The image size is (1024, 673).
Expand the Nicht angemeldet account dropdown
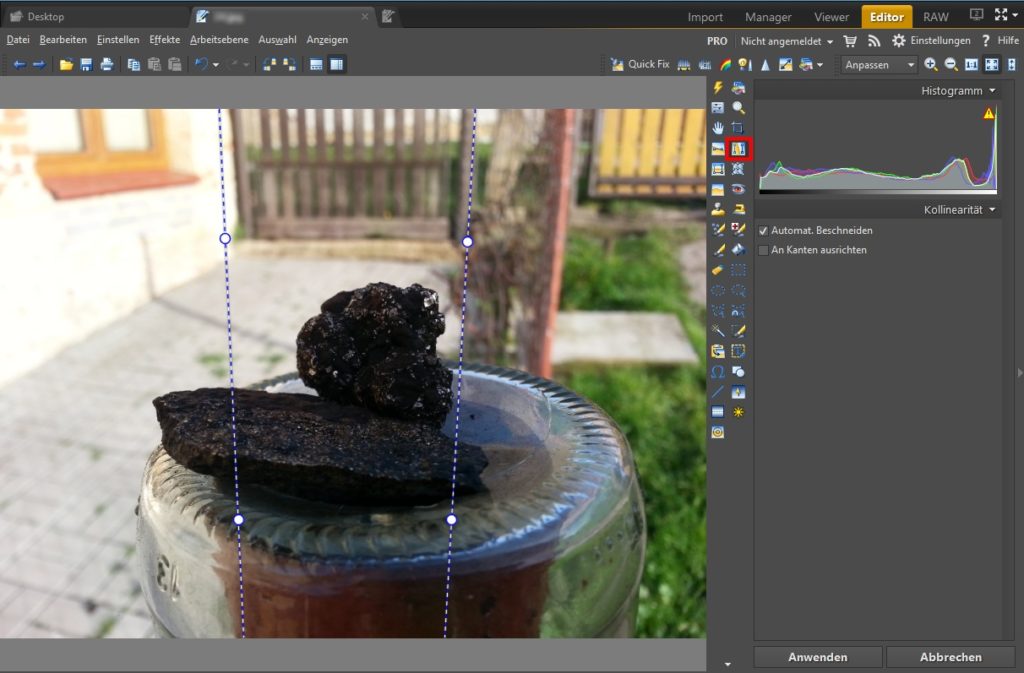tap(787, 41)
